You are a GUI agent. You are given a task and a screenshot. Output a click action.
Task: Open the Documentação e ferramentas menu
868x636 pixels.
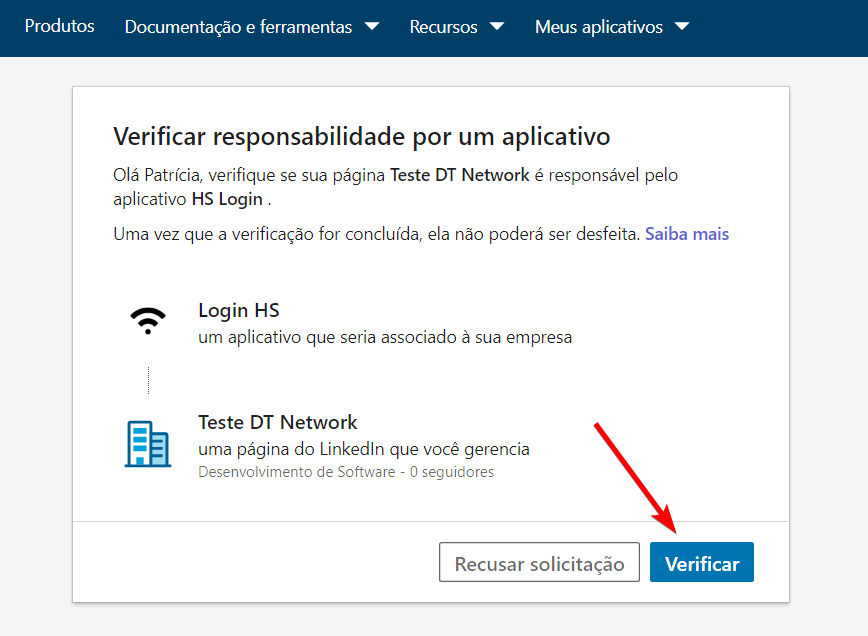click(x=238, y=27)
